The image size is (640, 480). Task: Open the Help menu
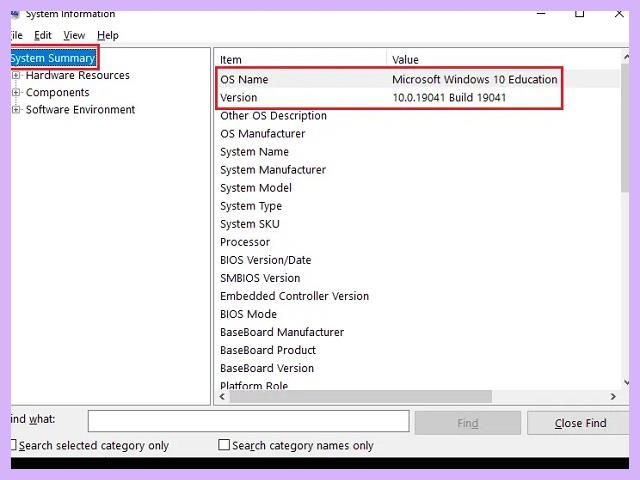click(x=108, y=36)
